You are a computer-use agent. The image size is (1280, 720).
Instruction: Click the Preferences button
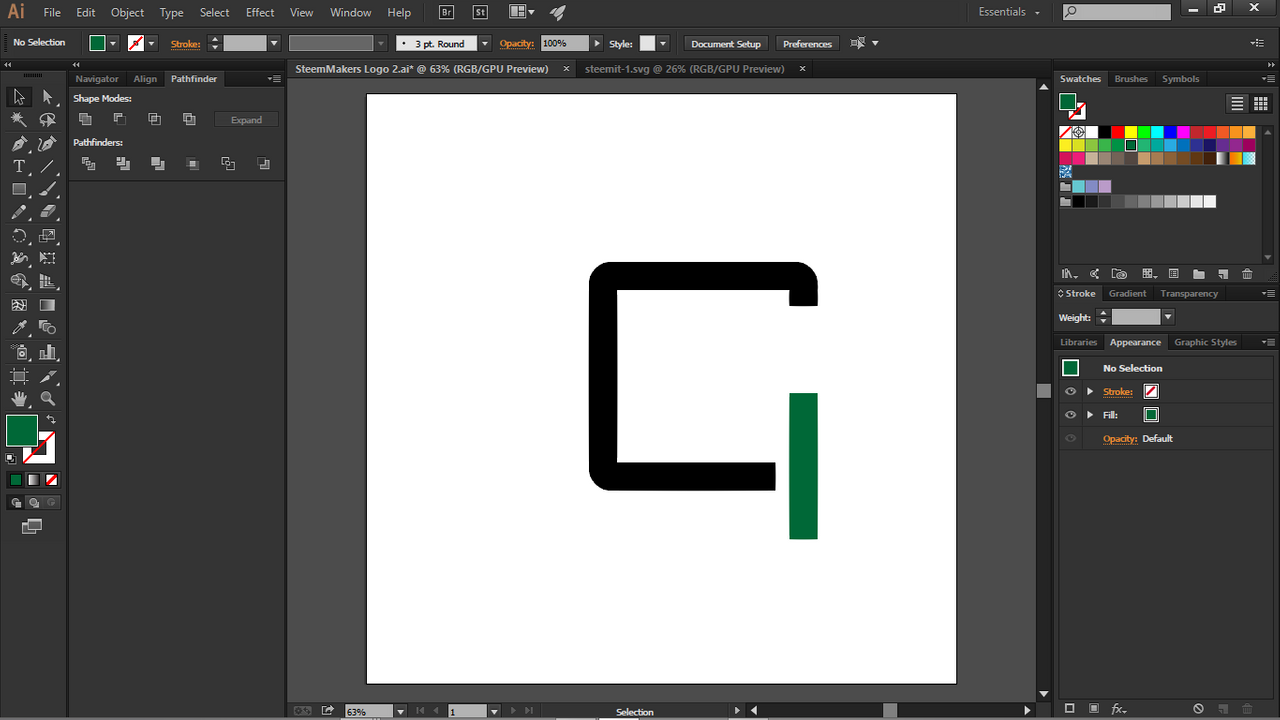(807, 44)
